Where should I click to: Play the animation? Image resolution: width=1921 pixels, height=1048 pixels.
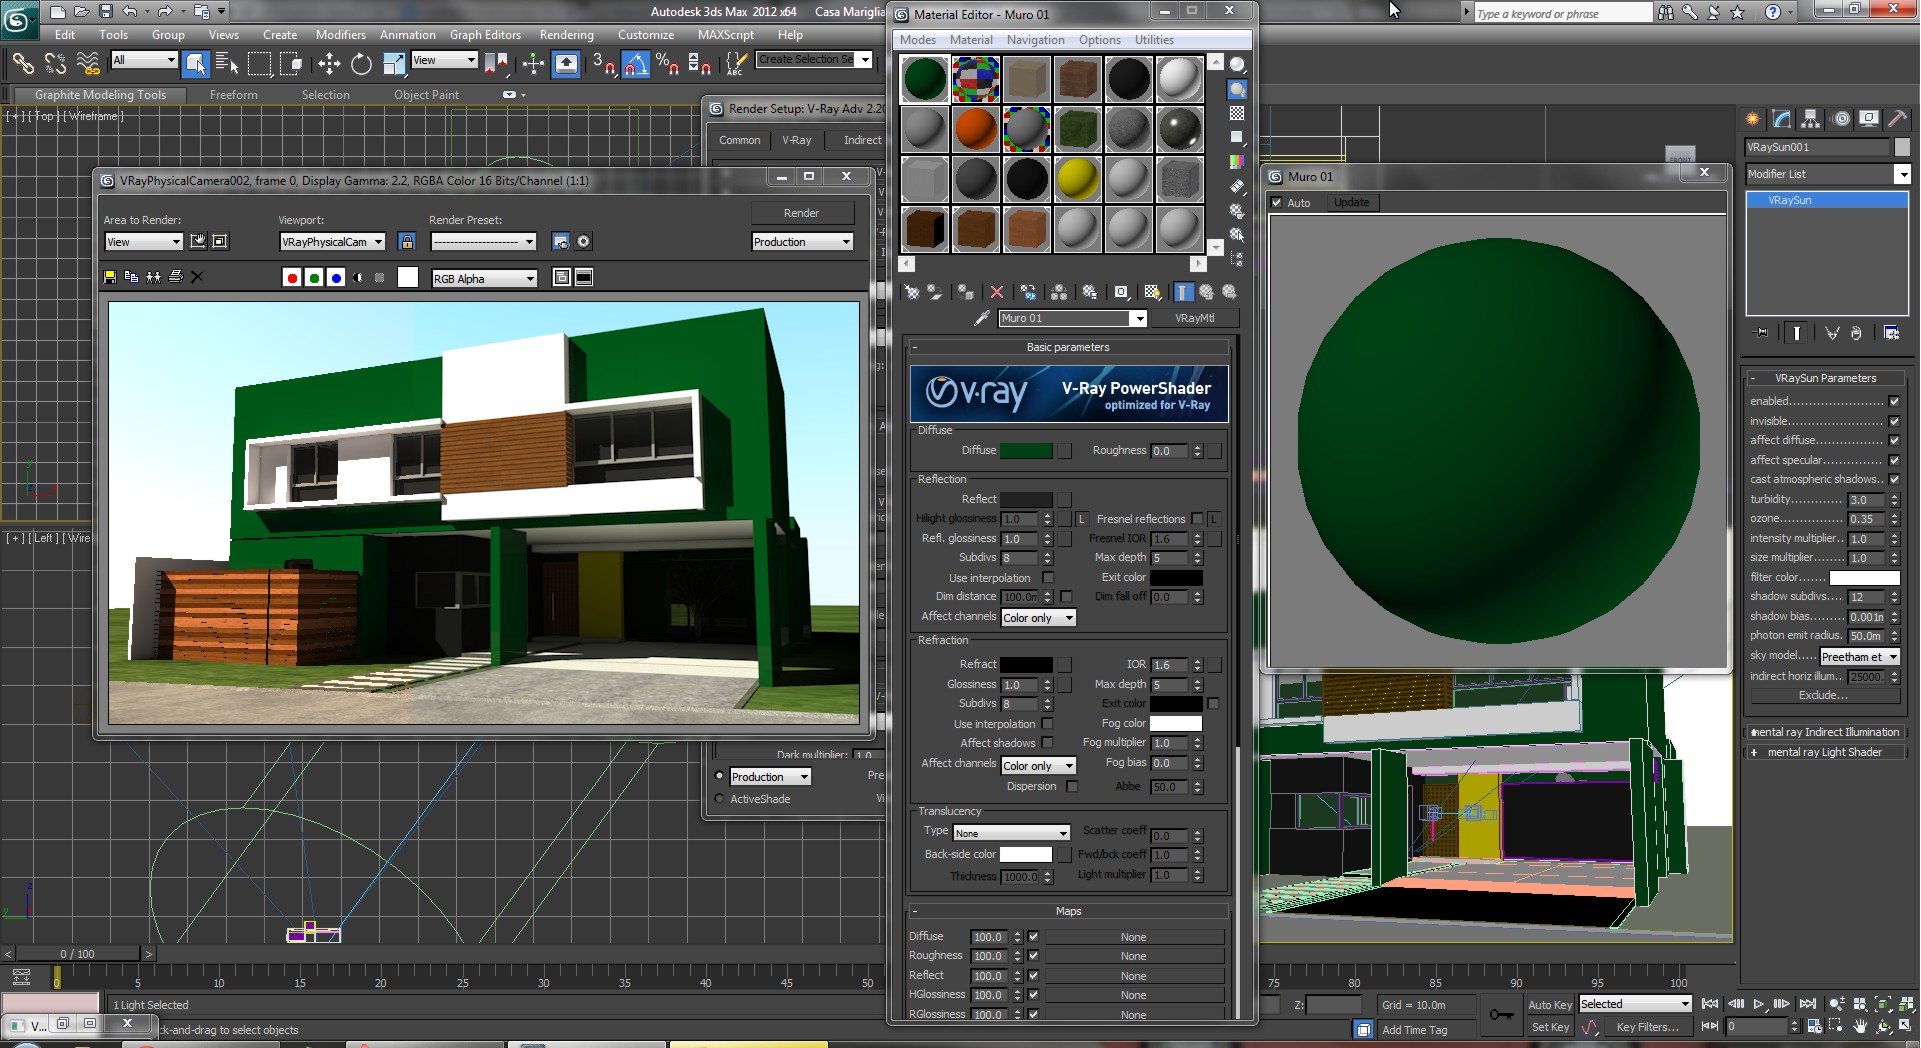(1759, 1004)
